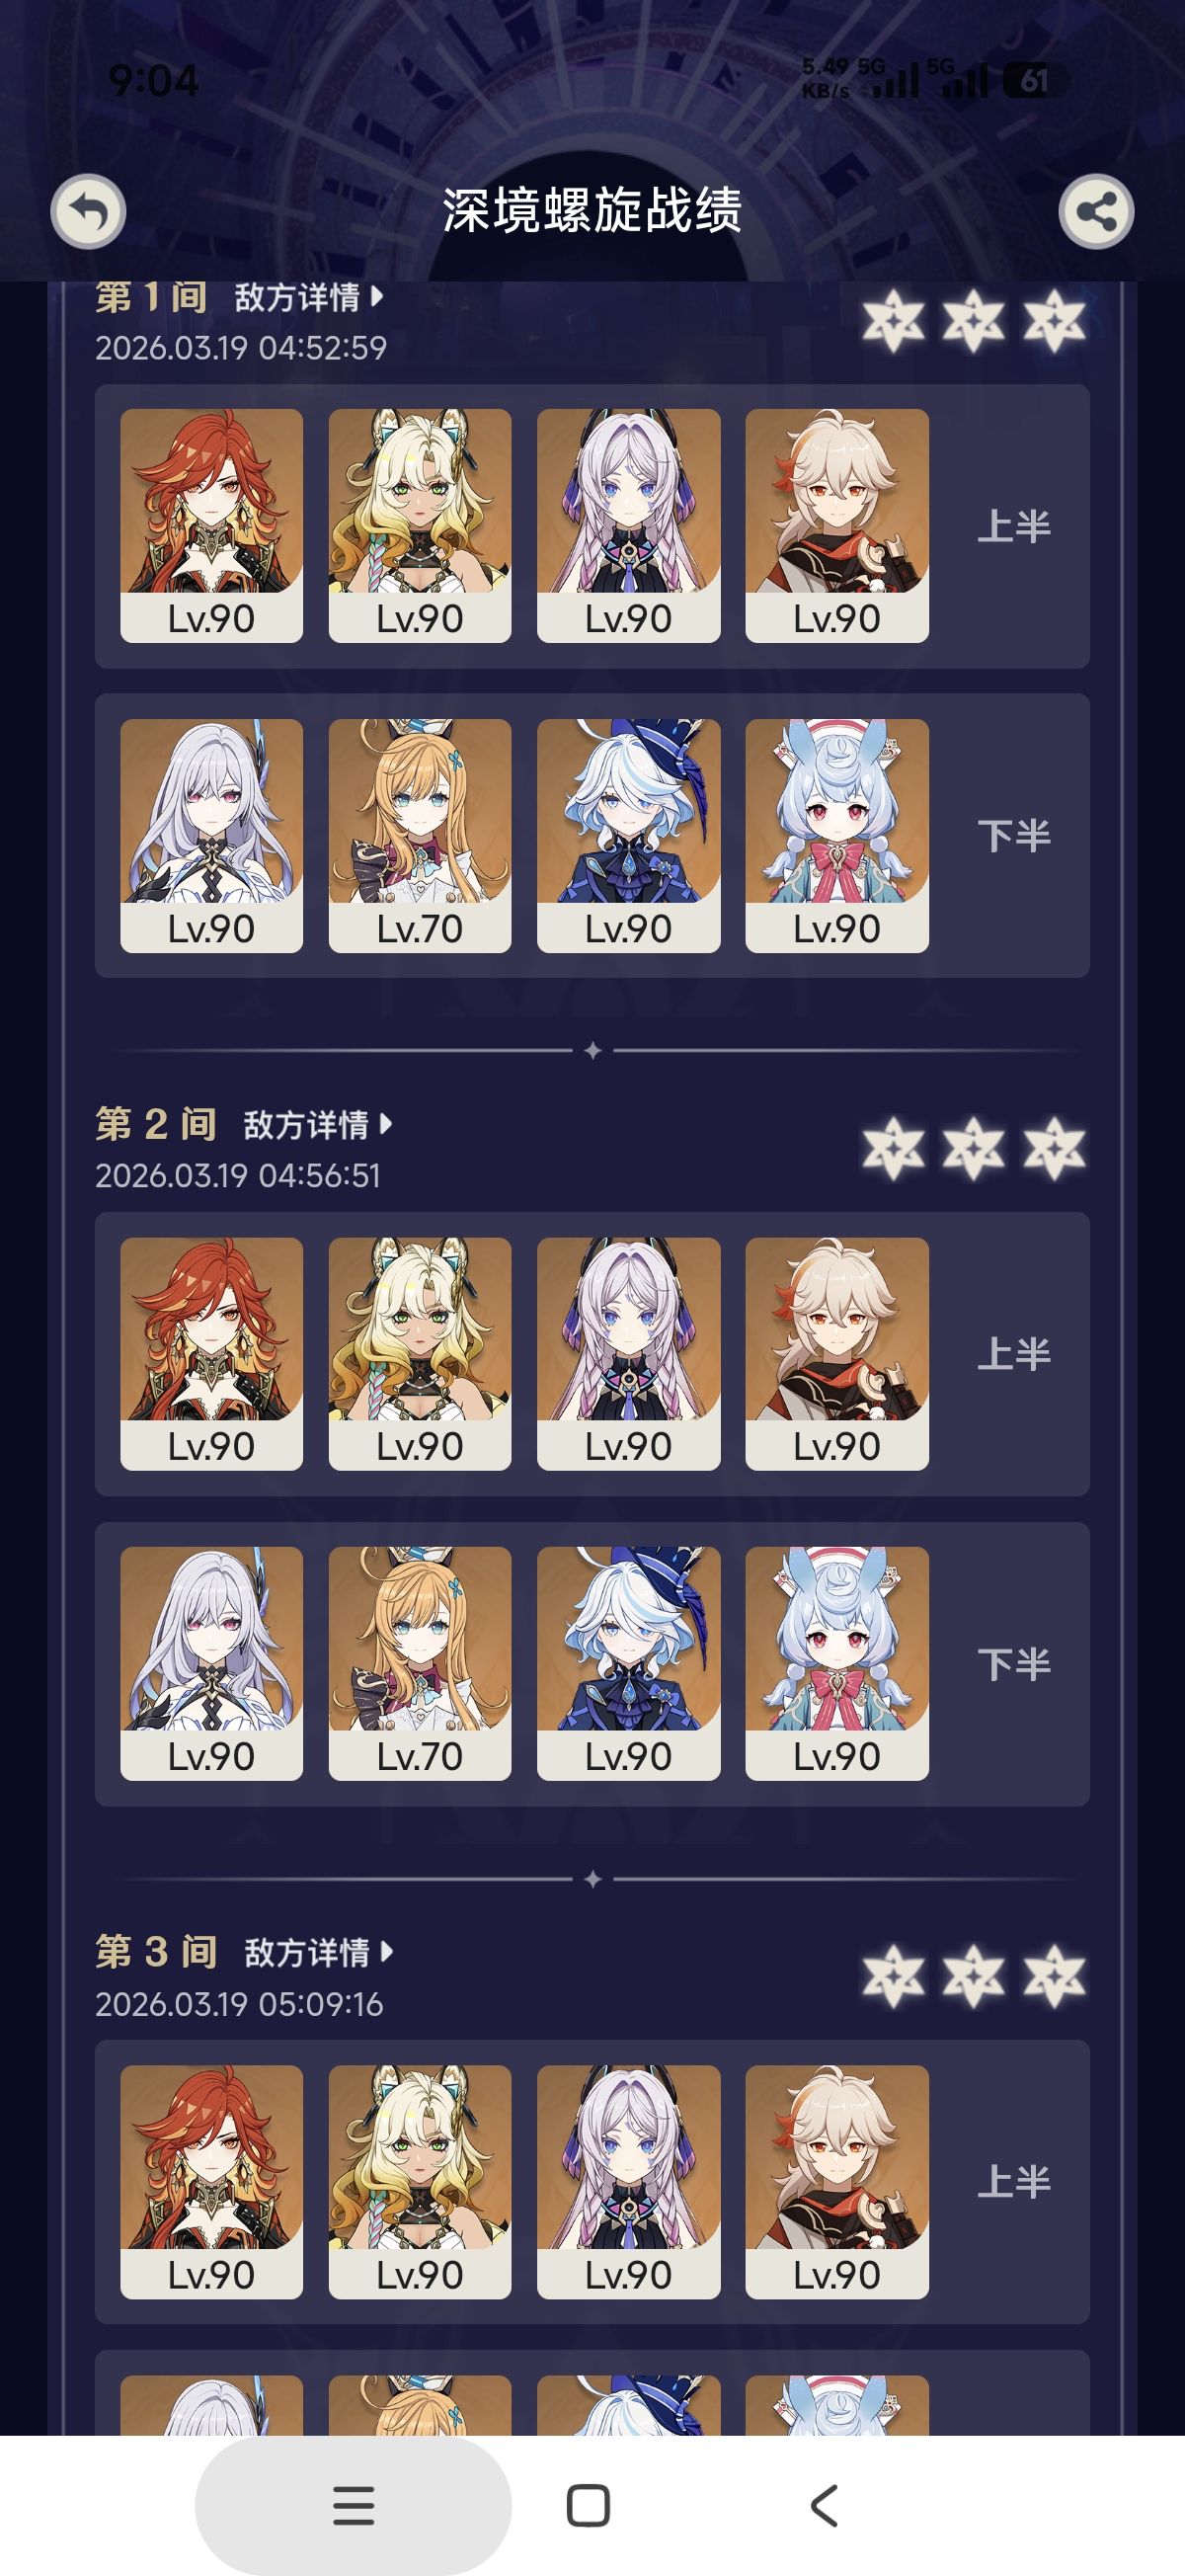Tap the back arrow icon at top
1185x2576 pixels.
[x=88, y=211]
